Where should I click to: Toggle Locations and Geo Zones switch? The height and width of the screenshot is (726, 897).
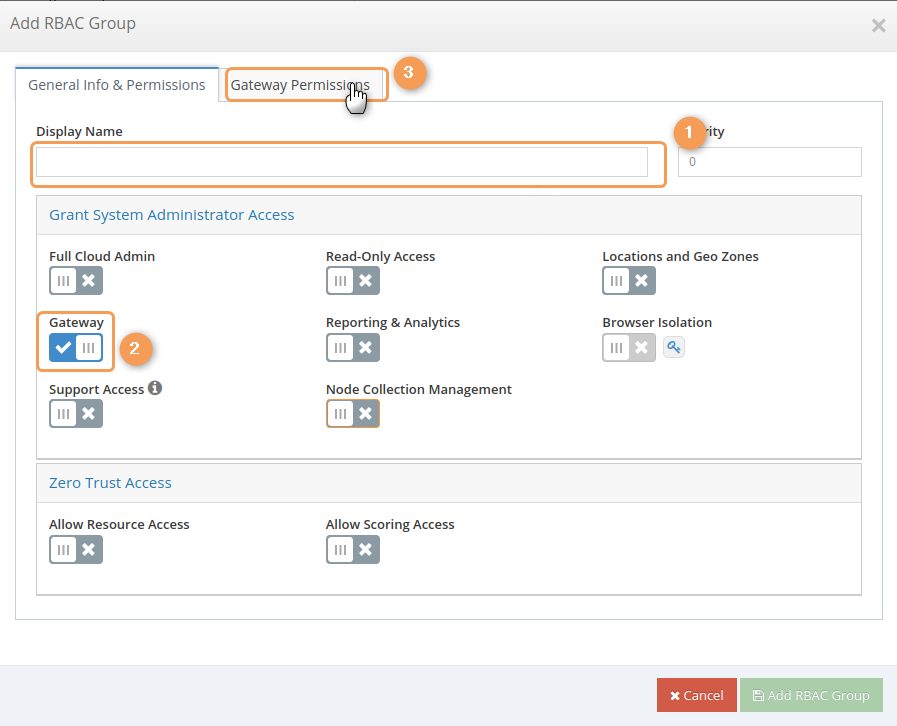coord(629,281)
